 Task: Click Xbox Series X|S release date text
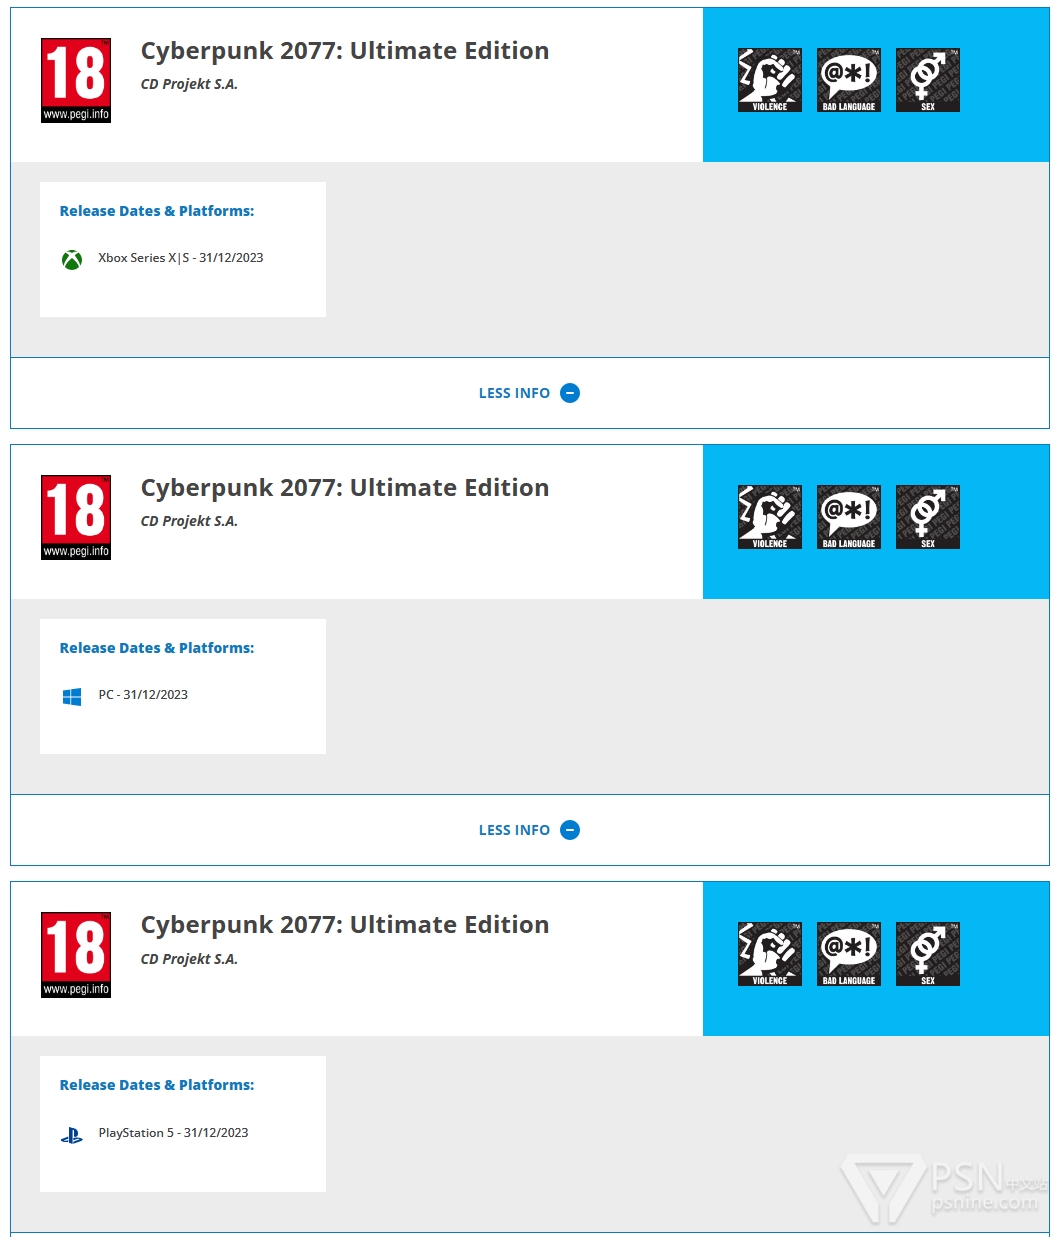coord(181,258)
